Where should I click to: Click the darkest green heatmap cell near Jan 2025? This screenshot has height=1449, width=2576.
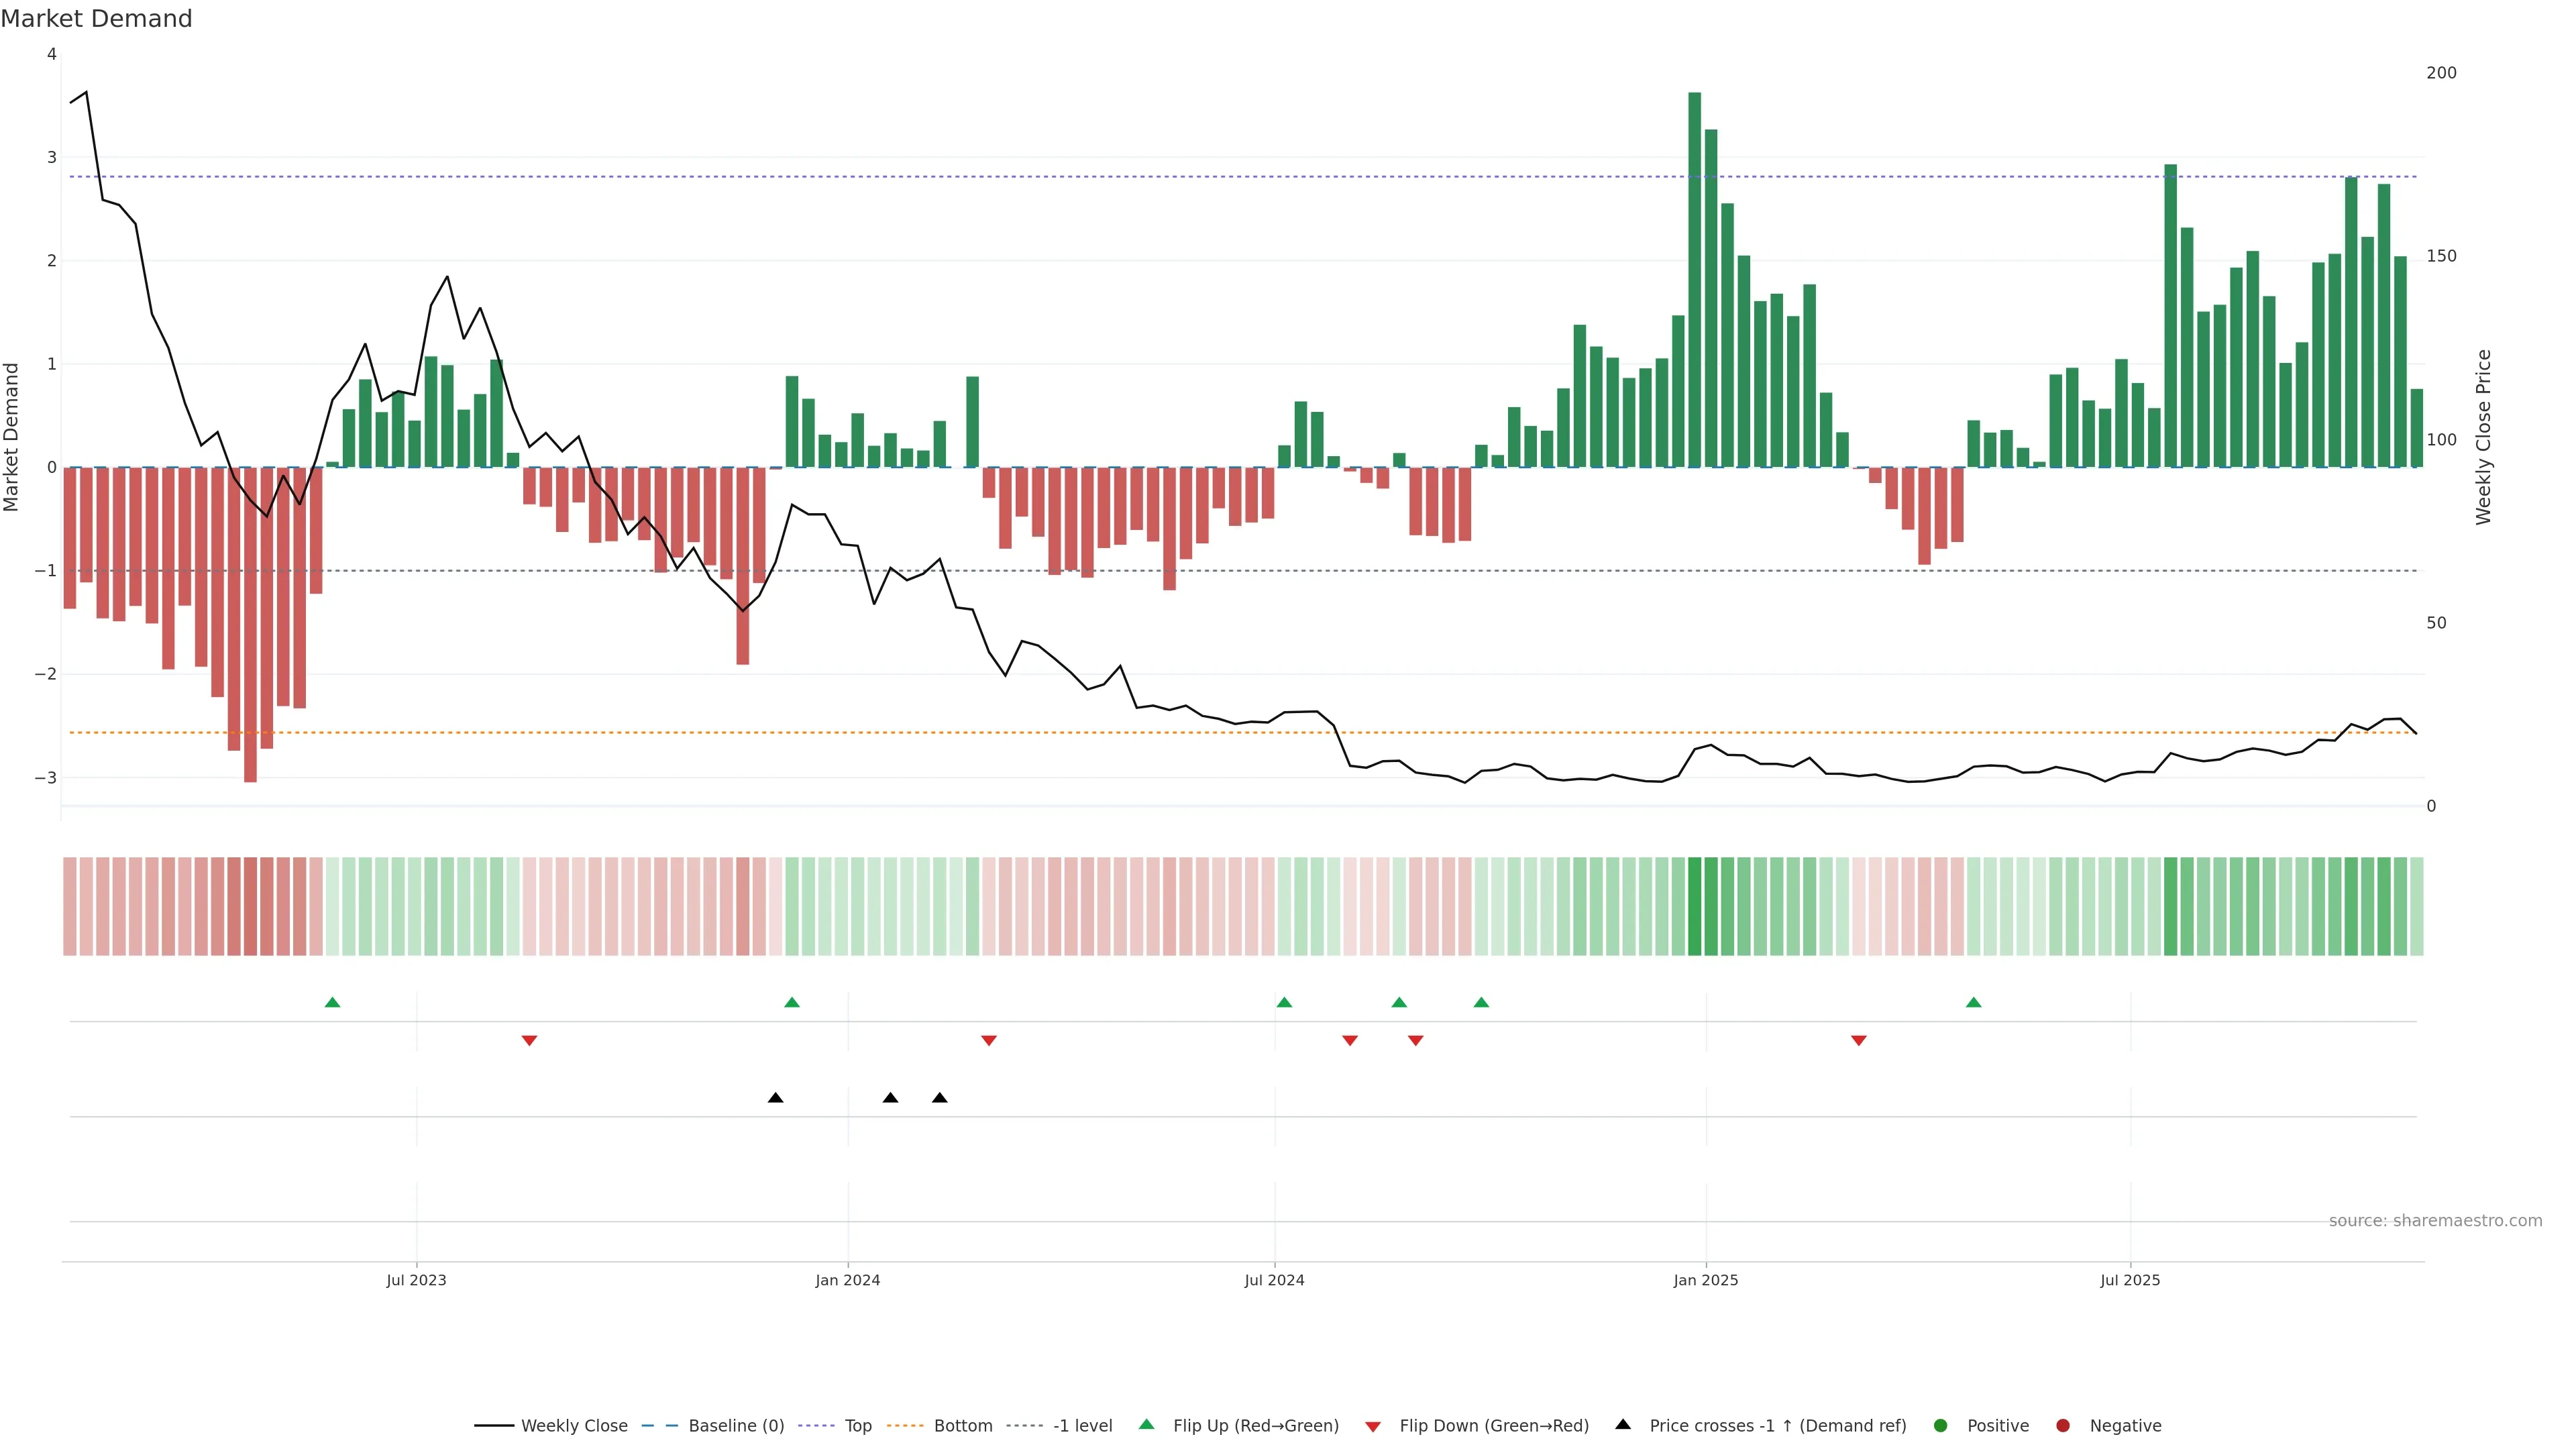[x=1694, y=906]
